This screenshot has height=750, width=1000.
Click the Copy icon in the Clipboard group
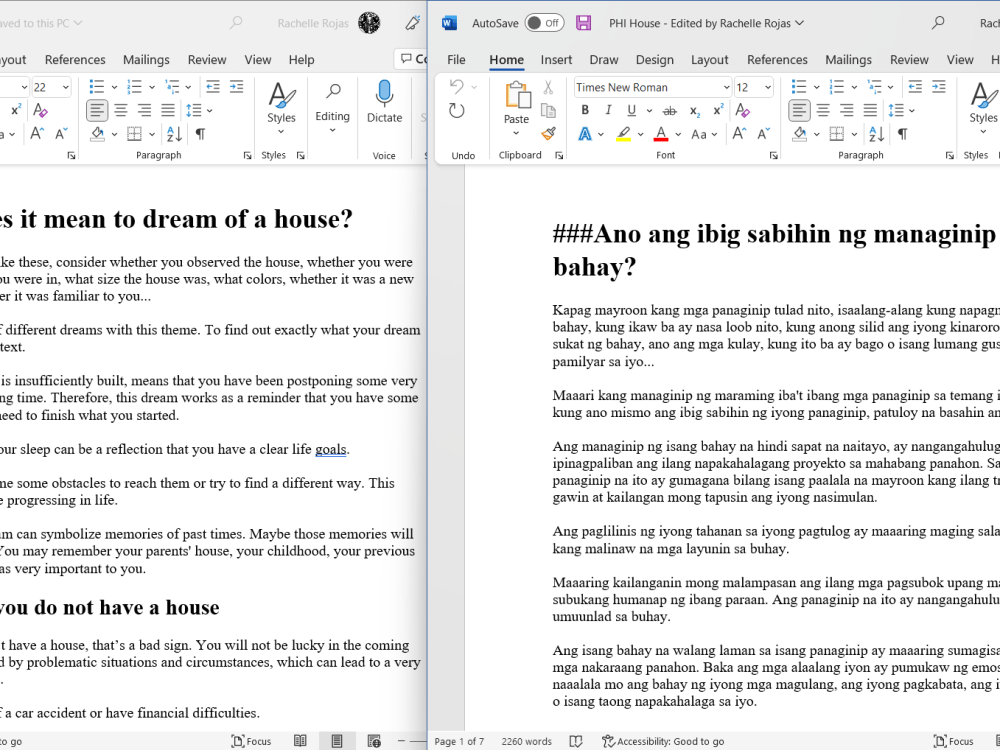[548, 111]
